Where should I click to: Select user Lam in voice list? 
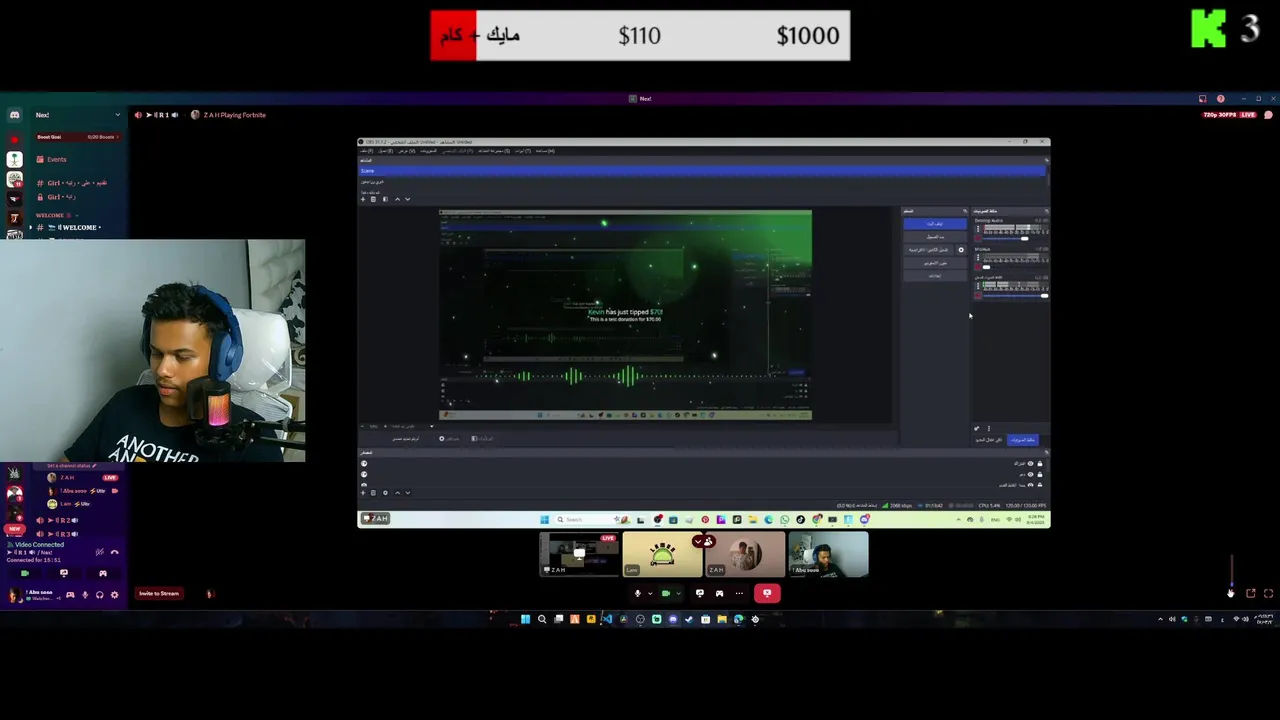tap(66, 504)
